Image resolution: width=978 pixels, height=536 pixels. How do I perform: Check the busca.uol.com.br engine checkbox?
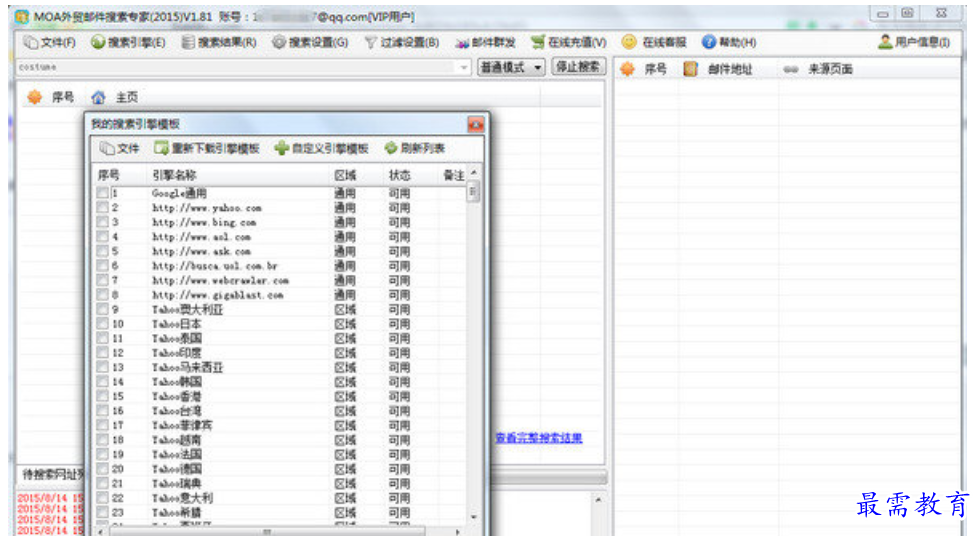click(102, 266)
